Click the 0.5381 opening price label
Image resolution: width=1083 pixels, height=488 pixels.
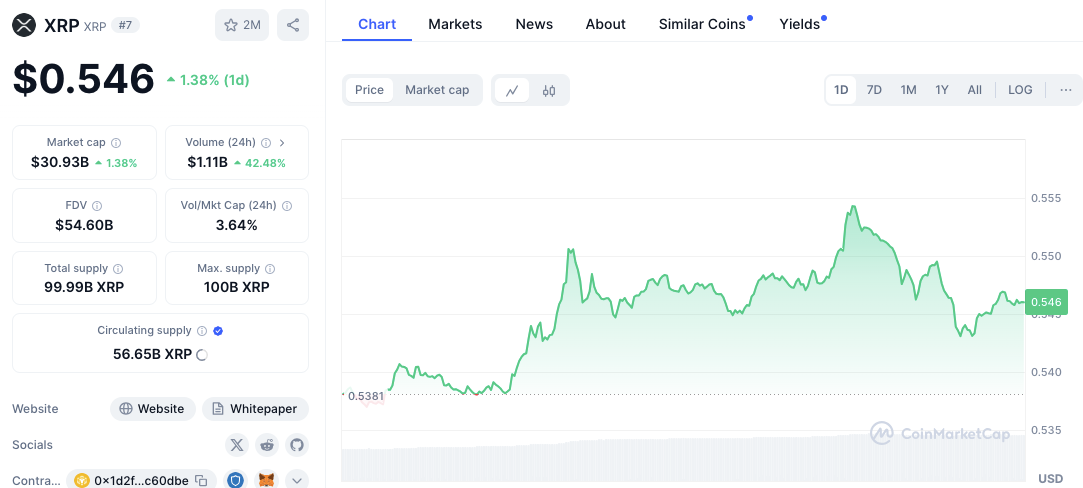[365, 396]
